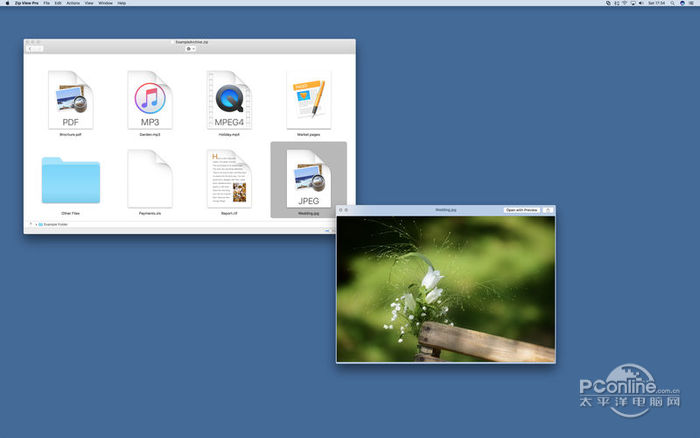Image resolution: width=700 pixels, height=438 pixels.
Task: Select the Holiday.mp4 QuickTime video icon
Action: (229, 100)
